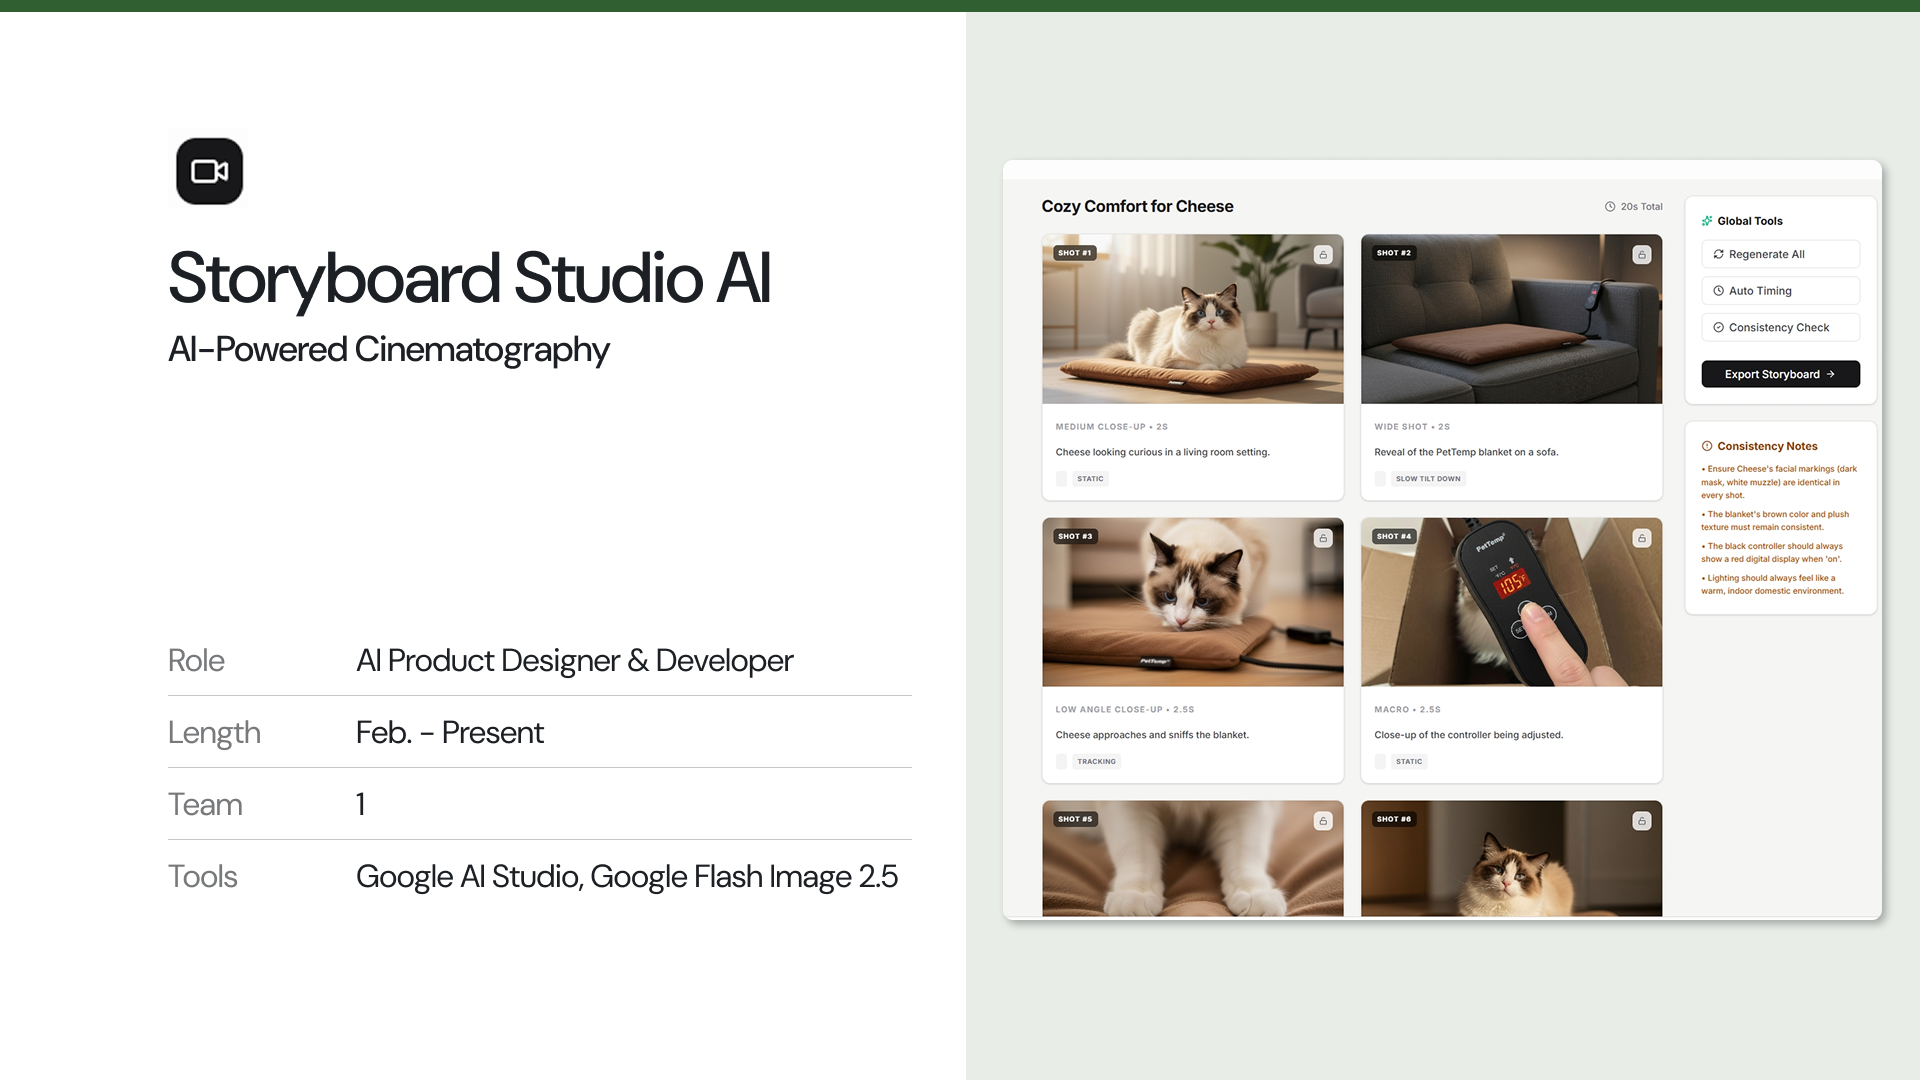Toggle the lock icon on Shot #4
Screen dimensions: 1920x1080
coord(1641,538)
